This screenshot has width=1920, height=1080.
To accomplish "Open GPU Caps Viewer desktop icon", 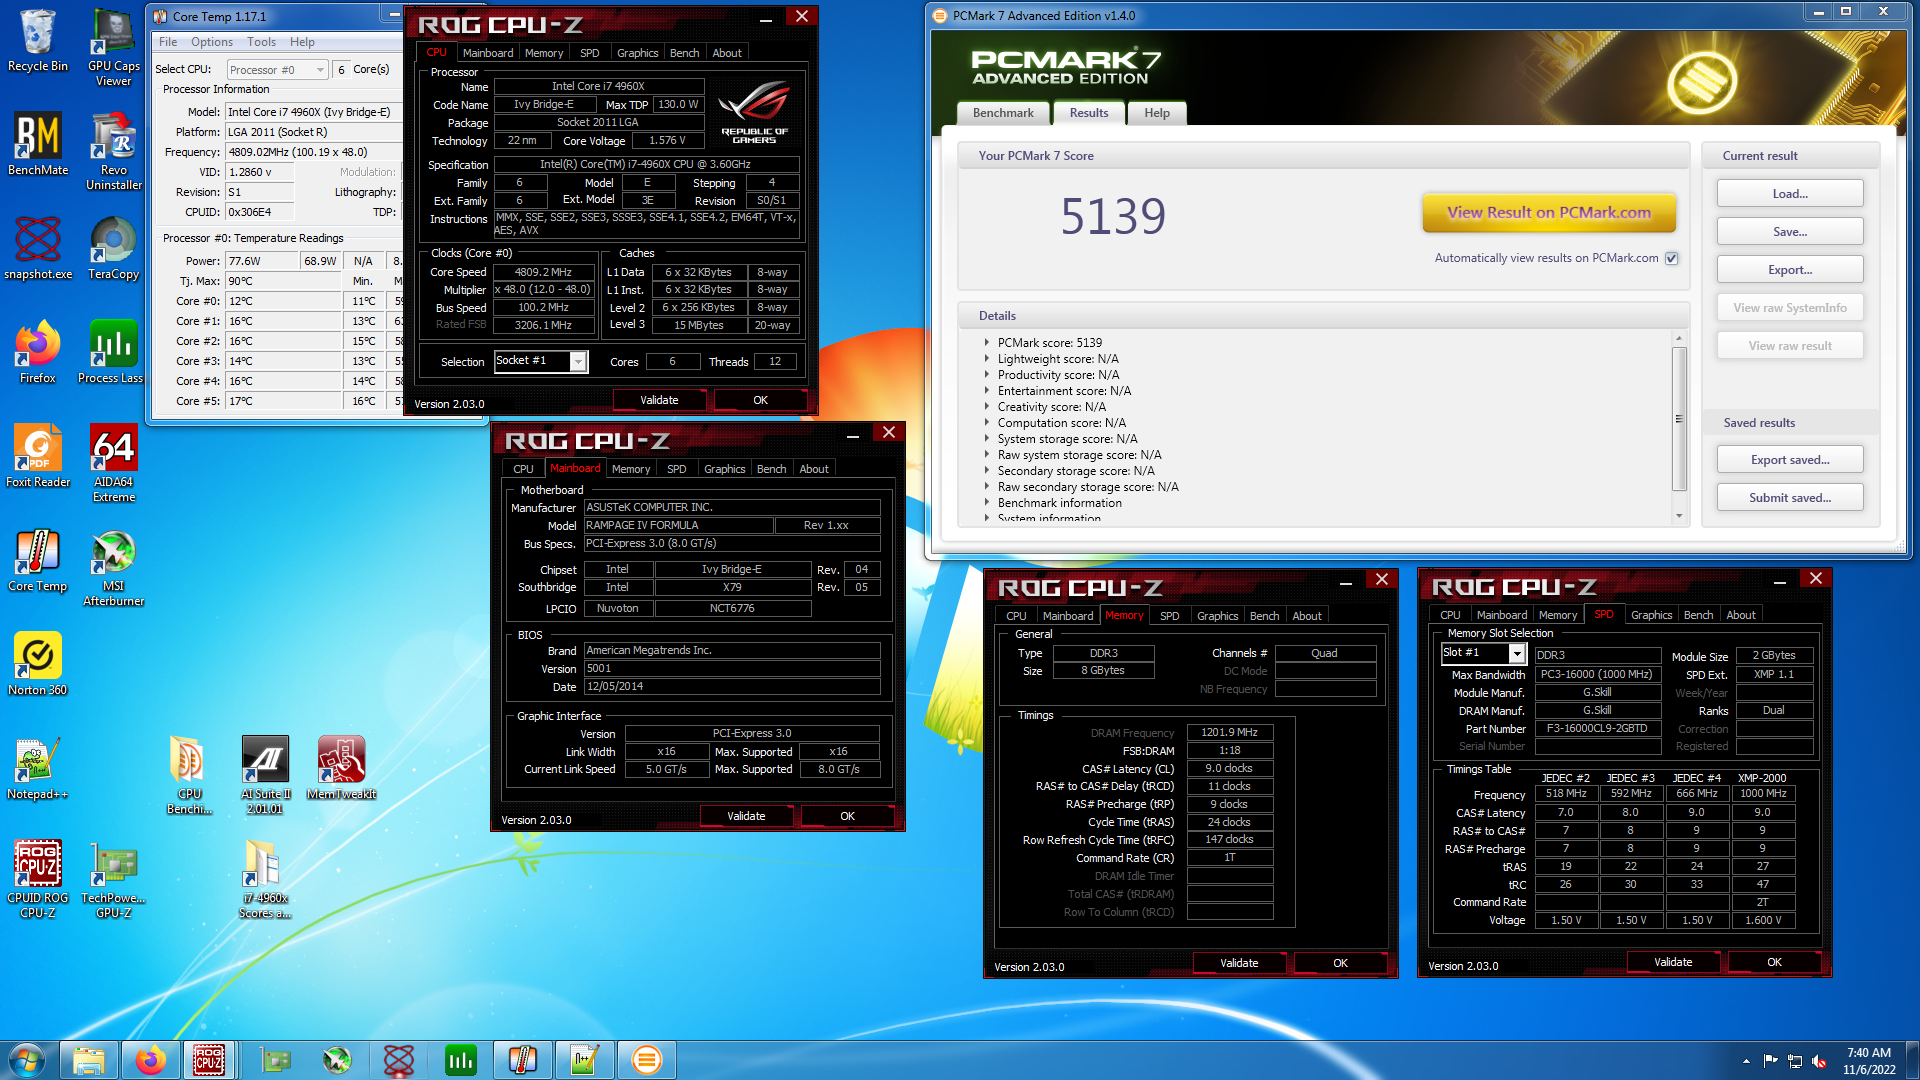I will pyautogui.click(x=113, y=47).
